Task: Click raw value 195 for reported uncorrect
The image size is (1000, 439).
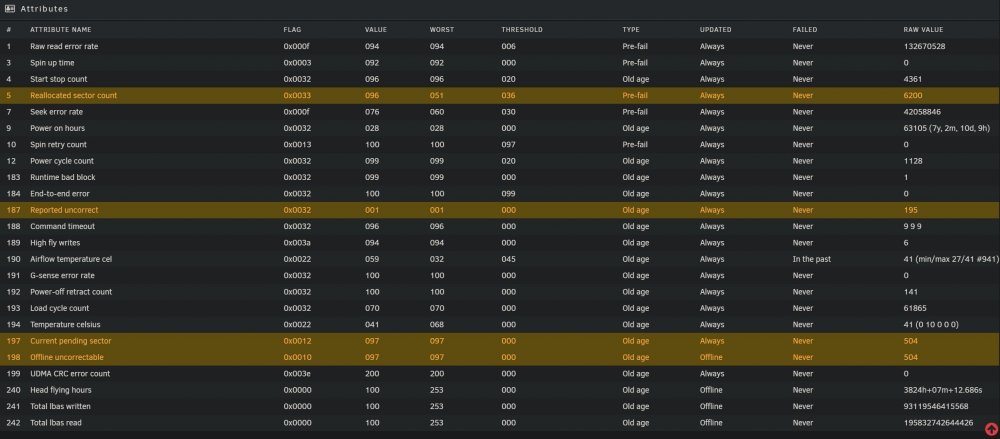Action: tap(910, 210)
